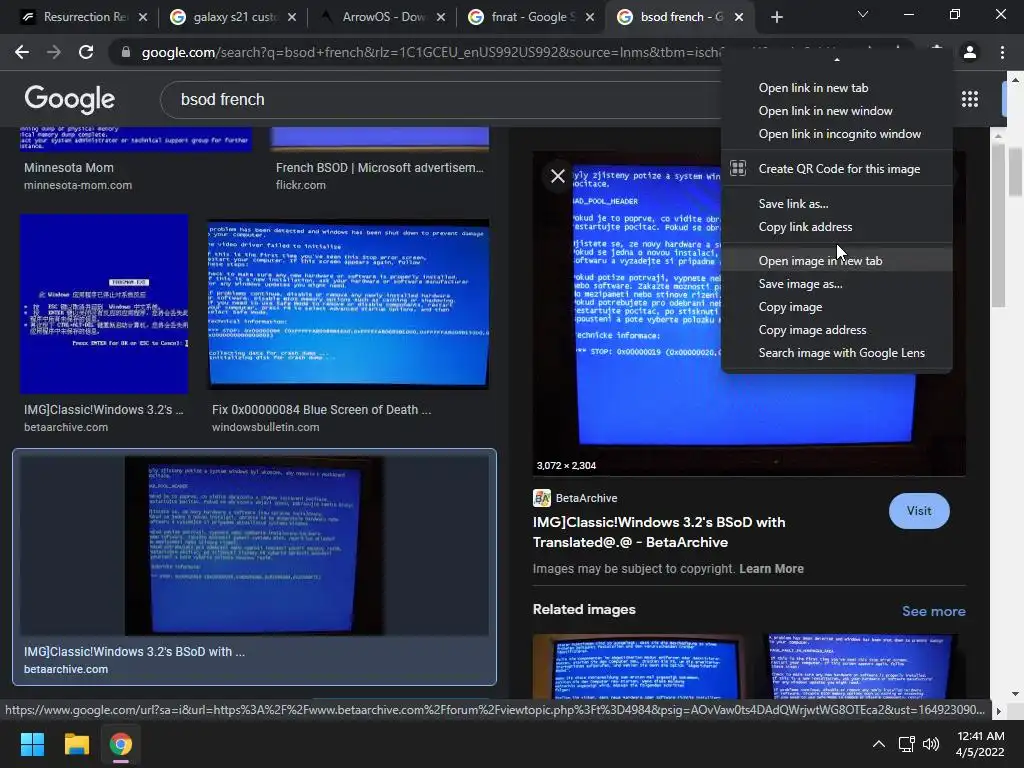Click the browser forward arrow
The image size is (1024, 768).
tap(54, 52)
